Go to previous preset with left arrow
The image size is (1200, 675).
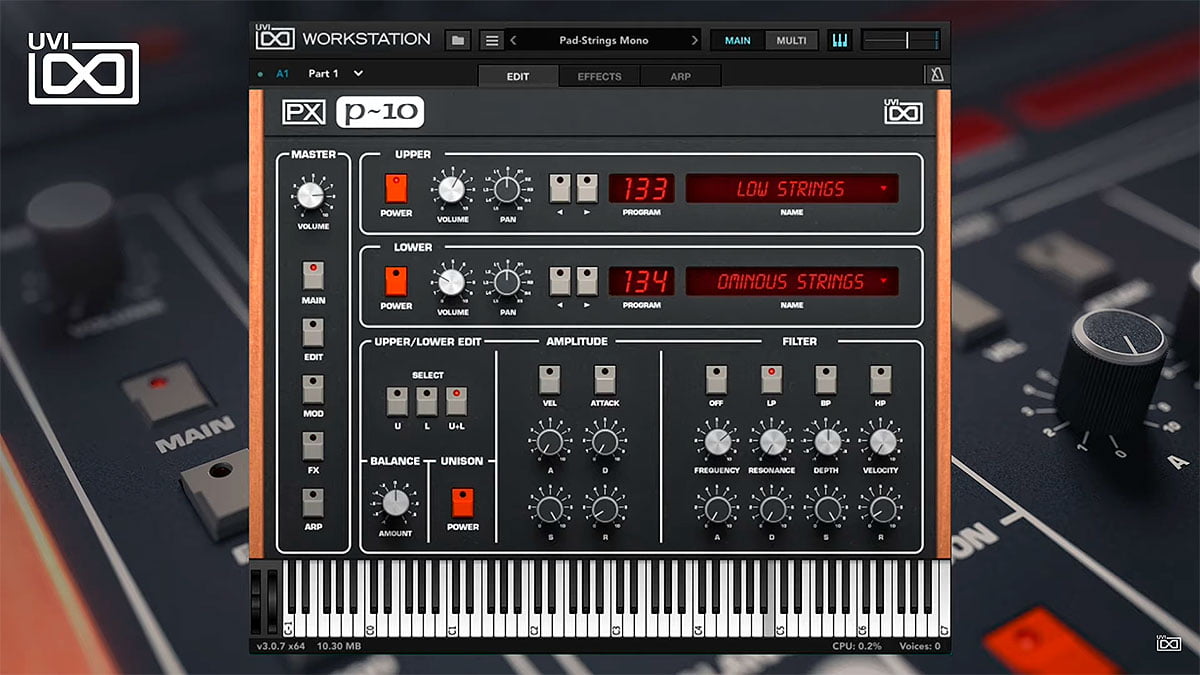point(513,40)
